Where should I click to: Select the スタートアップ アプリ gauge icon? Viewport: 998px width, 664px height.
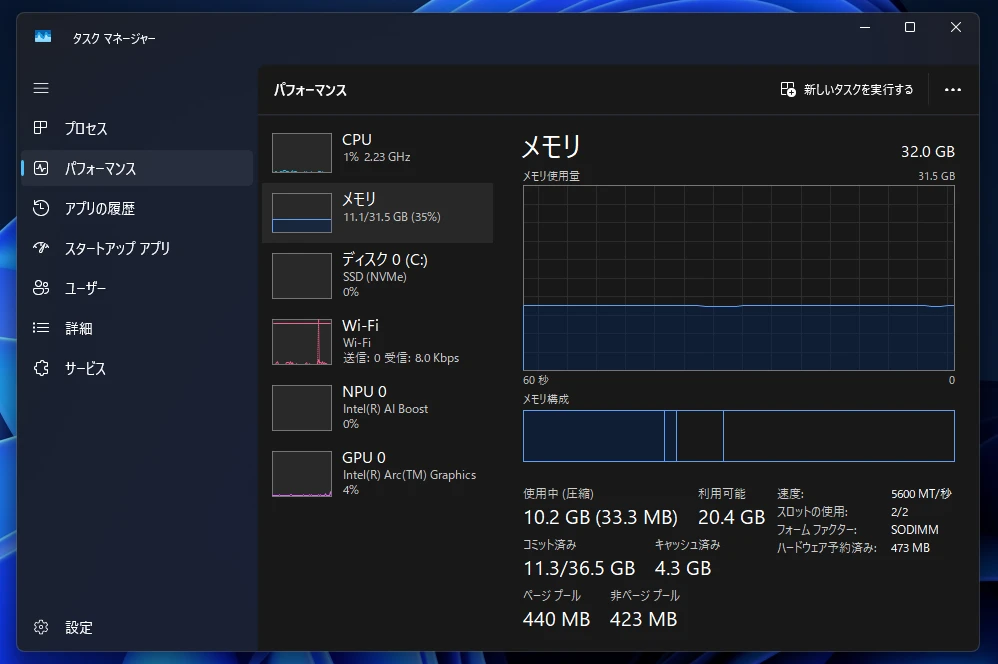(x=41, y=248)
